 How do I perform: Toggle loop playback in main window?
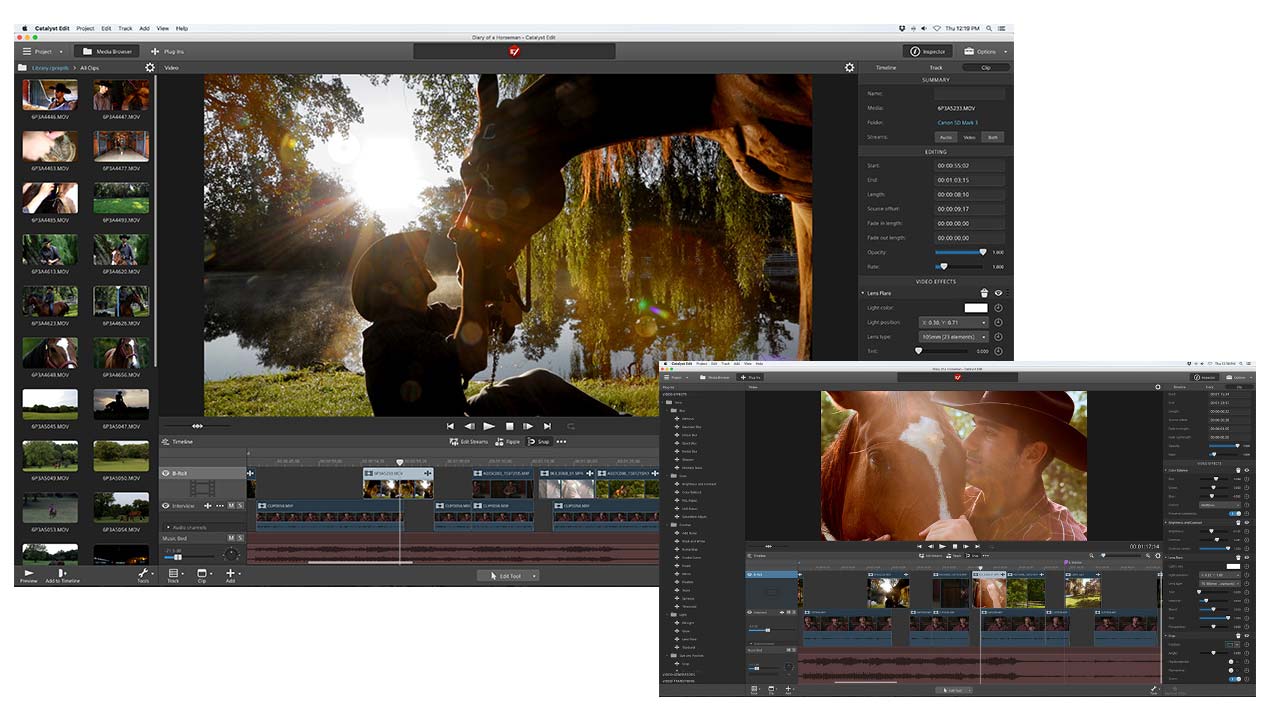[571, 426]
